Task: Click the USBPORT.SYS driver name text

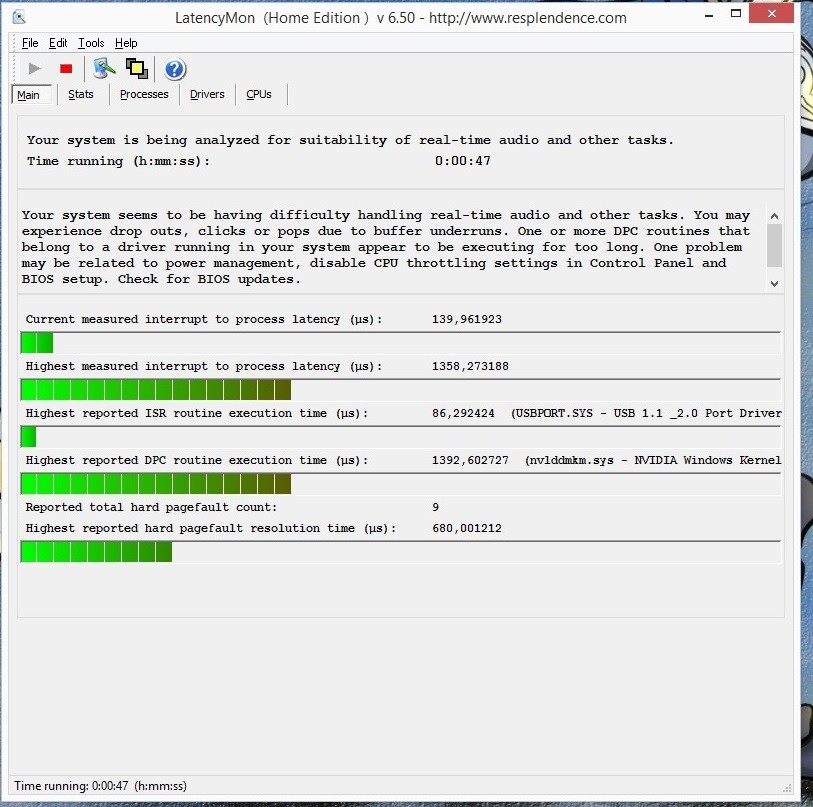Action: coord(646,414)
